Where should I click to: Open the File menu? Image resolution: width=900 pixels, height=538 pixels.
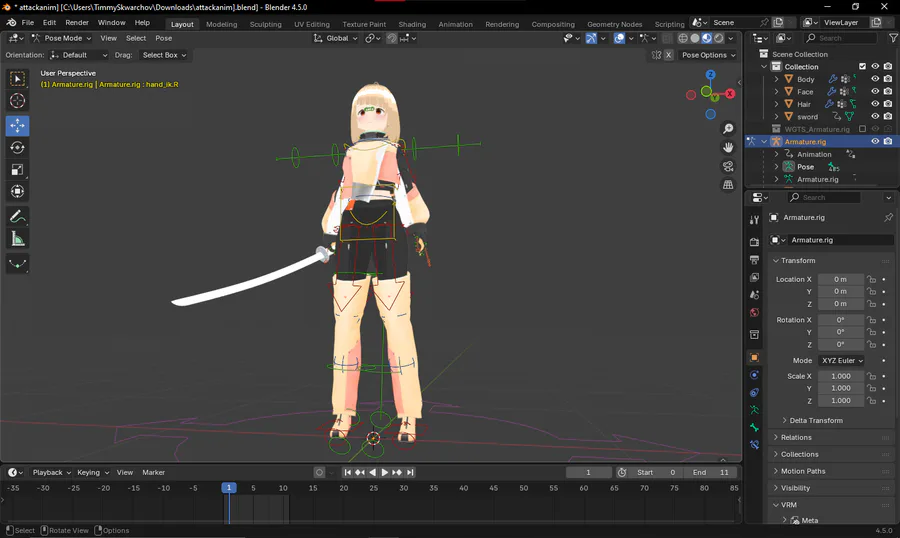[x=28, y=23]
